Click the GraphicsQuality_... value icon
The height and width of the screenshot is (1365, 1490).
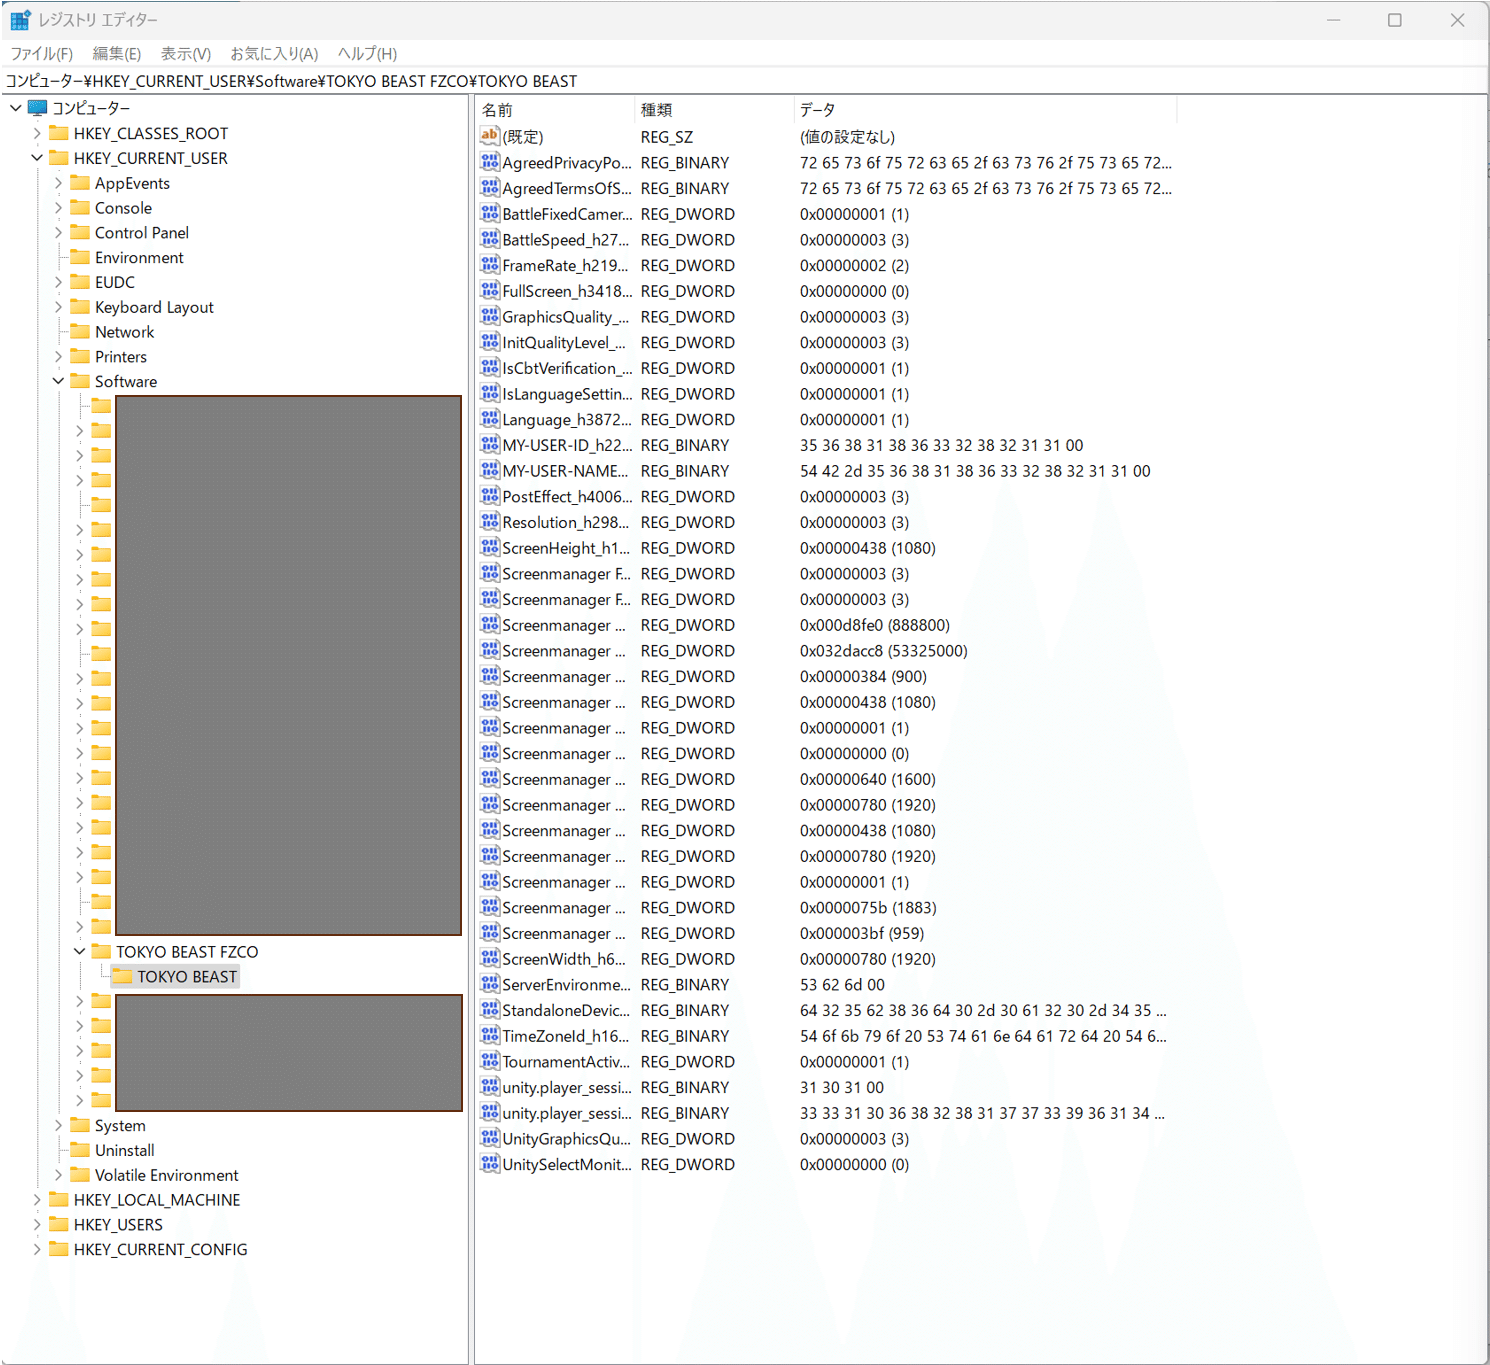click(490, 316)
